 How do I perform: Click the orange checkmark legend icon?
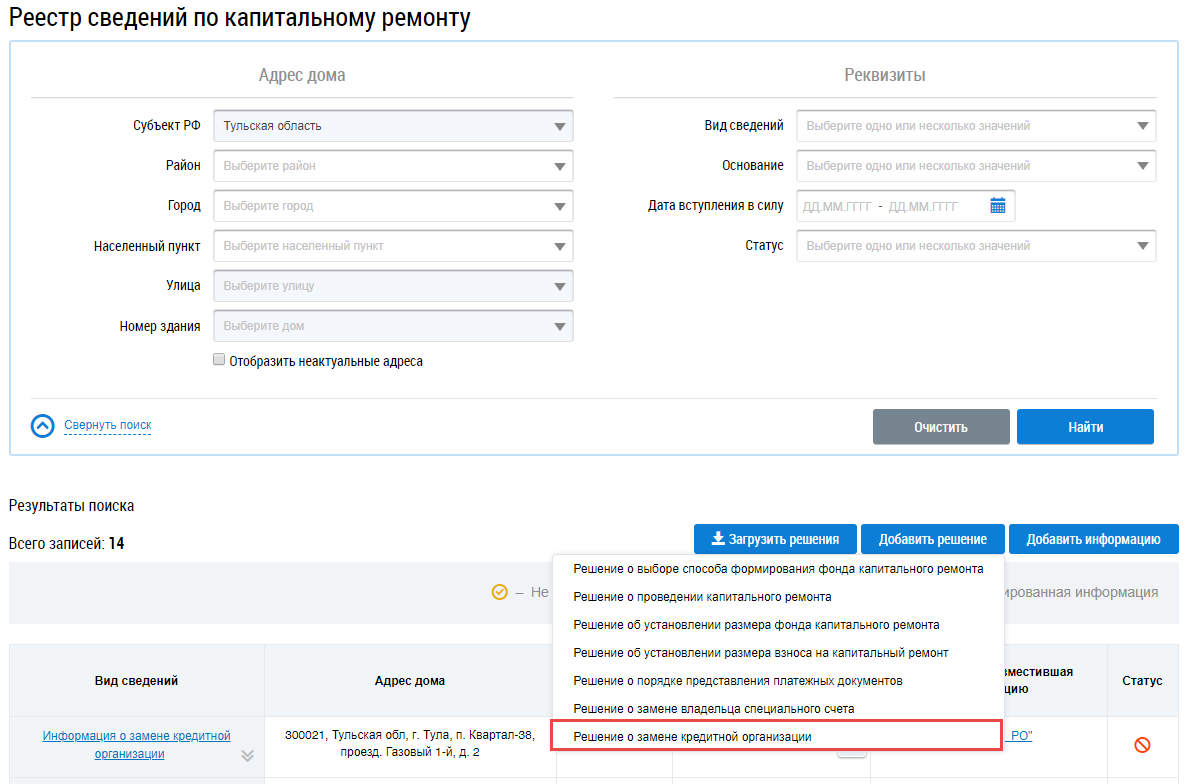coord(500,593)
